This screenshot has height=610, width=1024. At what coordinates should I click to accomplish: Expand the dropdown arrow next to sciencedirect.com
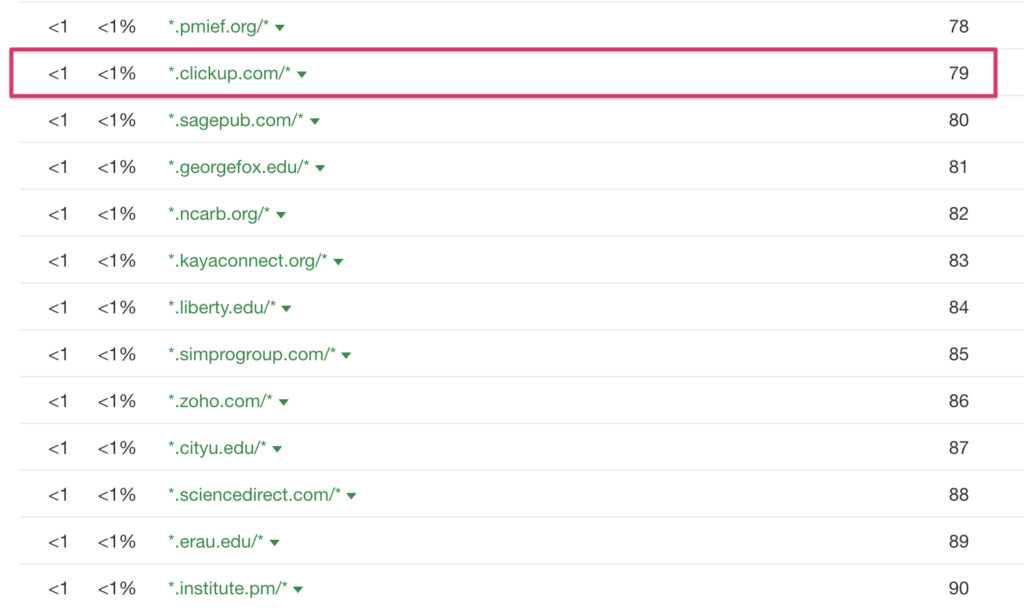click(351, 496)
